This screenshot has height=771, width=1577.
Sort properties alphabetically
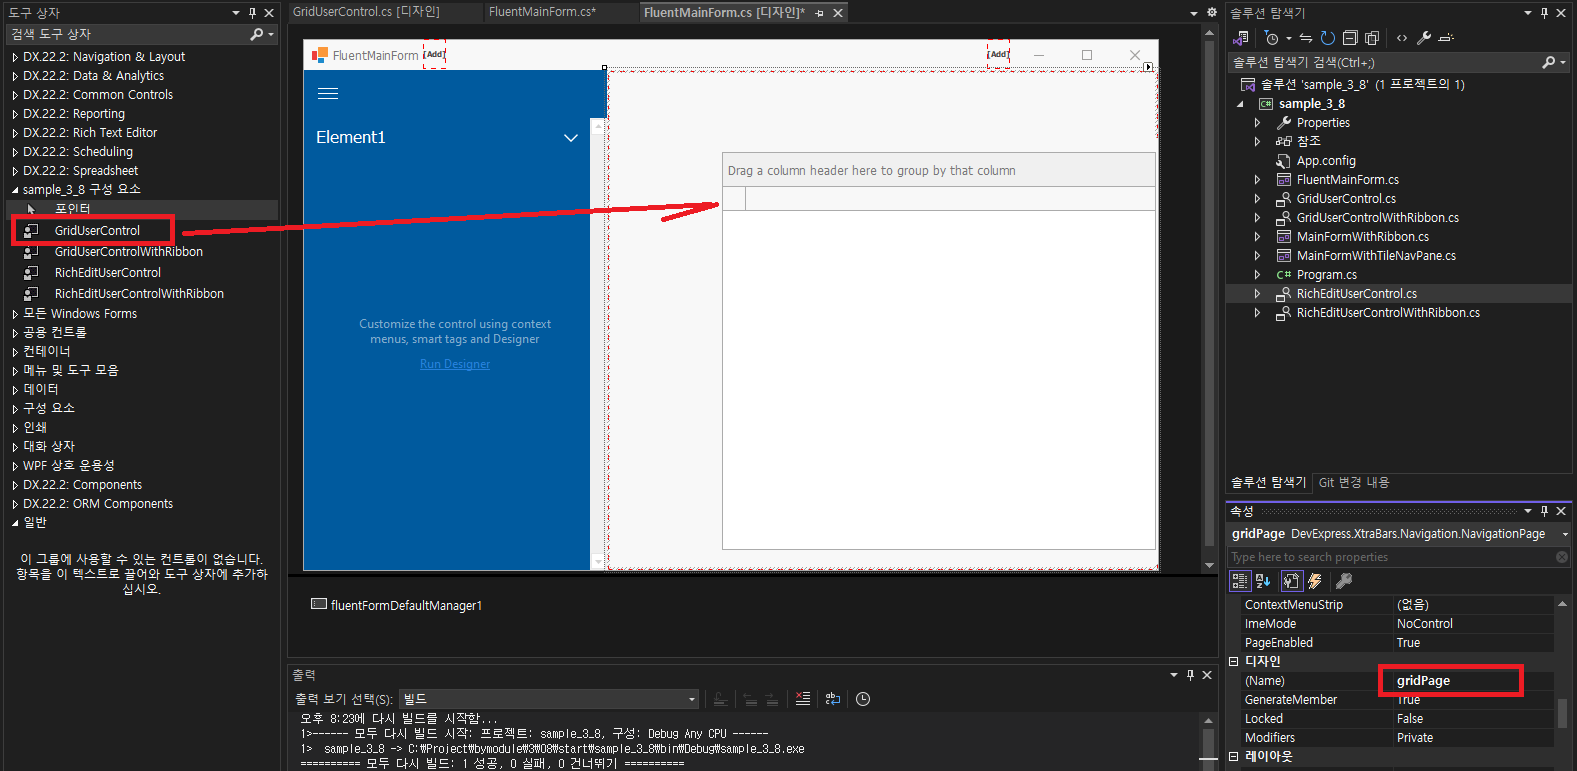coord(1263,581)
